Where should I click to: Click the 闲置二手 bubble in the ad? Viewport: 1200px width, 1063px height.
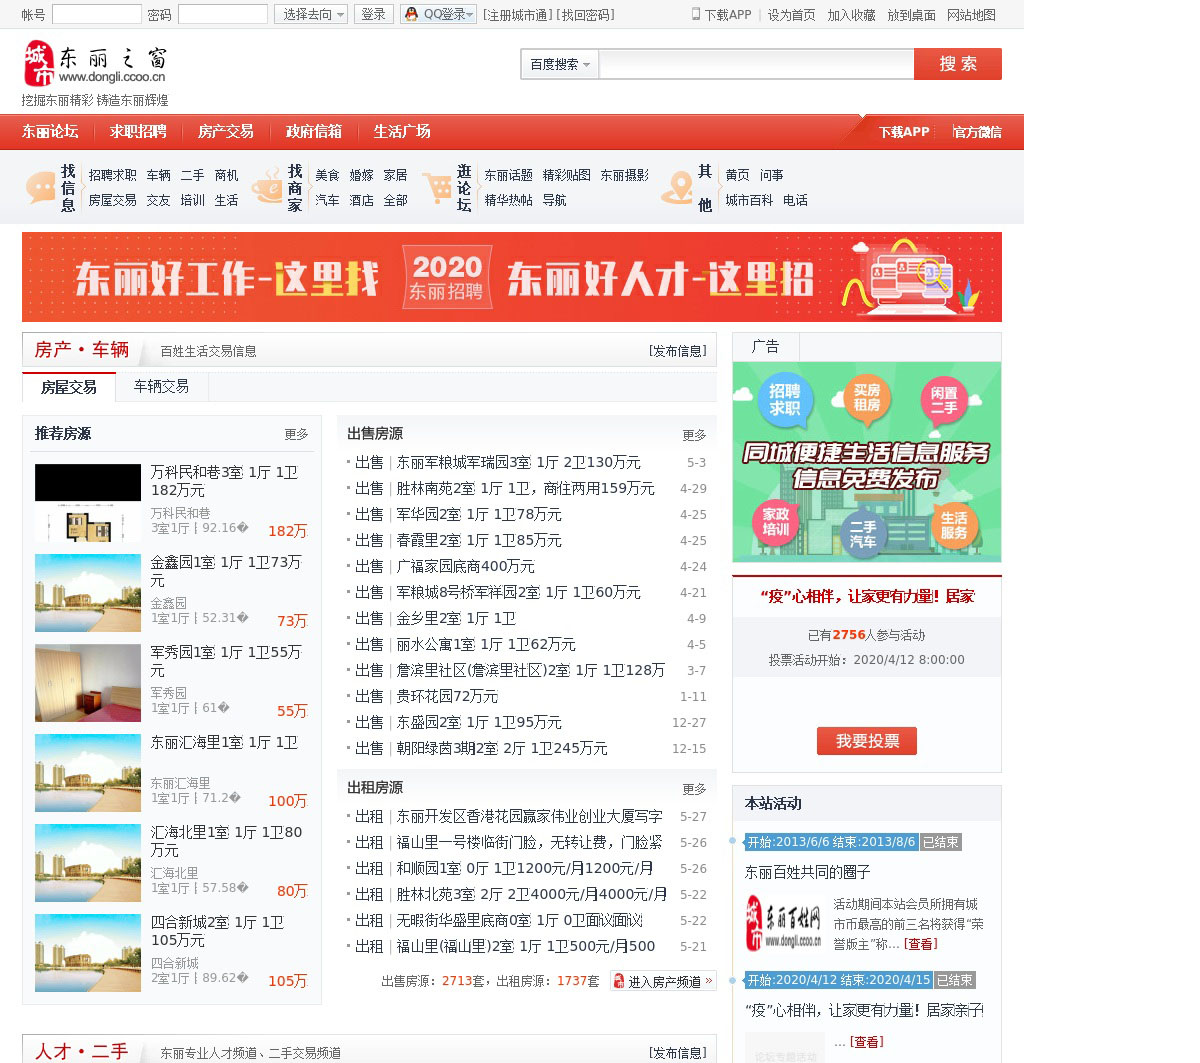(944, 400)
